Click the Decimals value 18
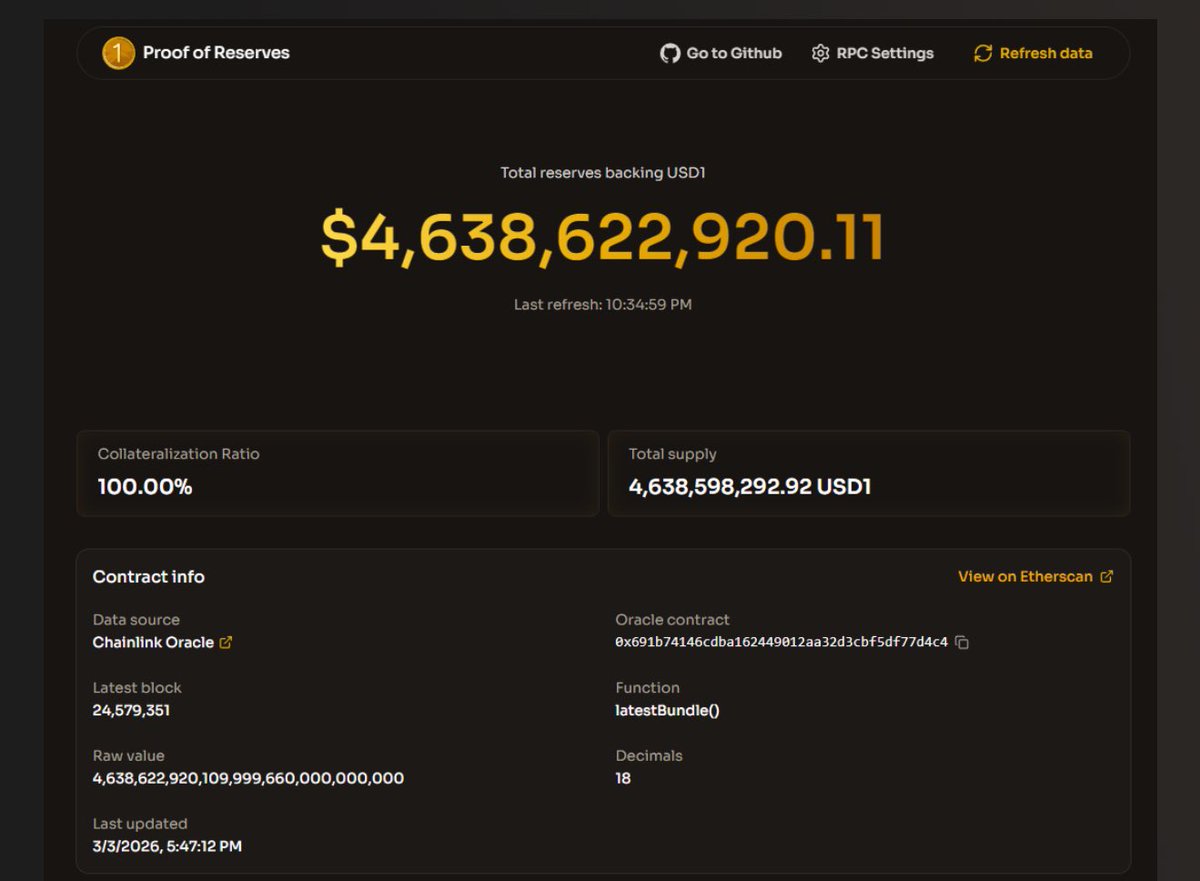 coord(623,779)
